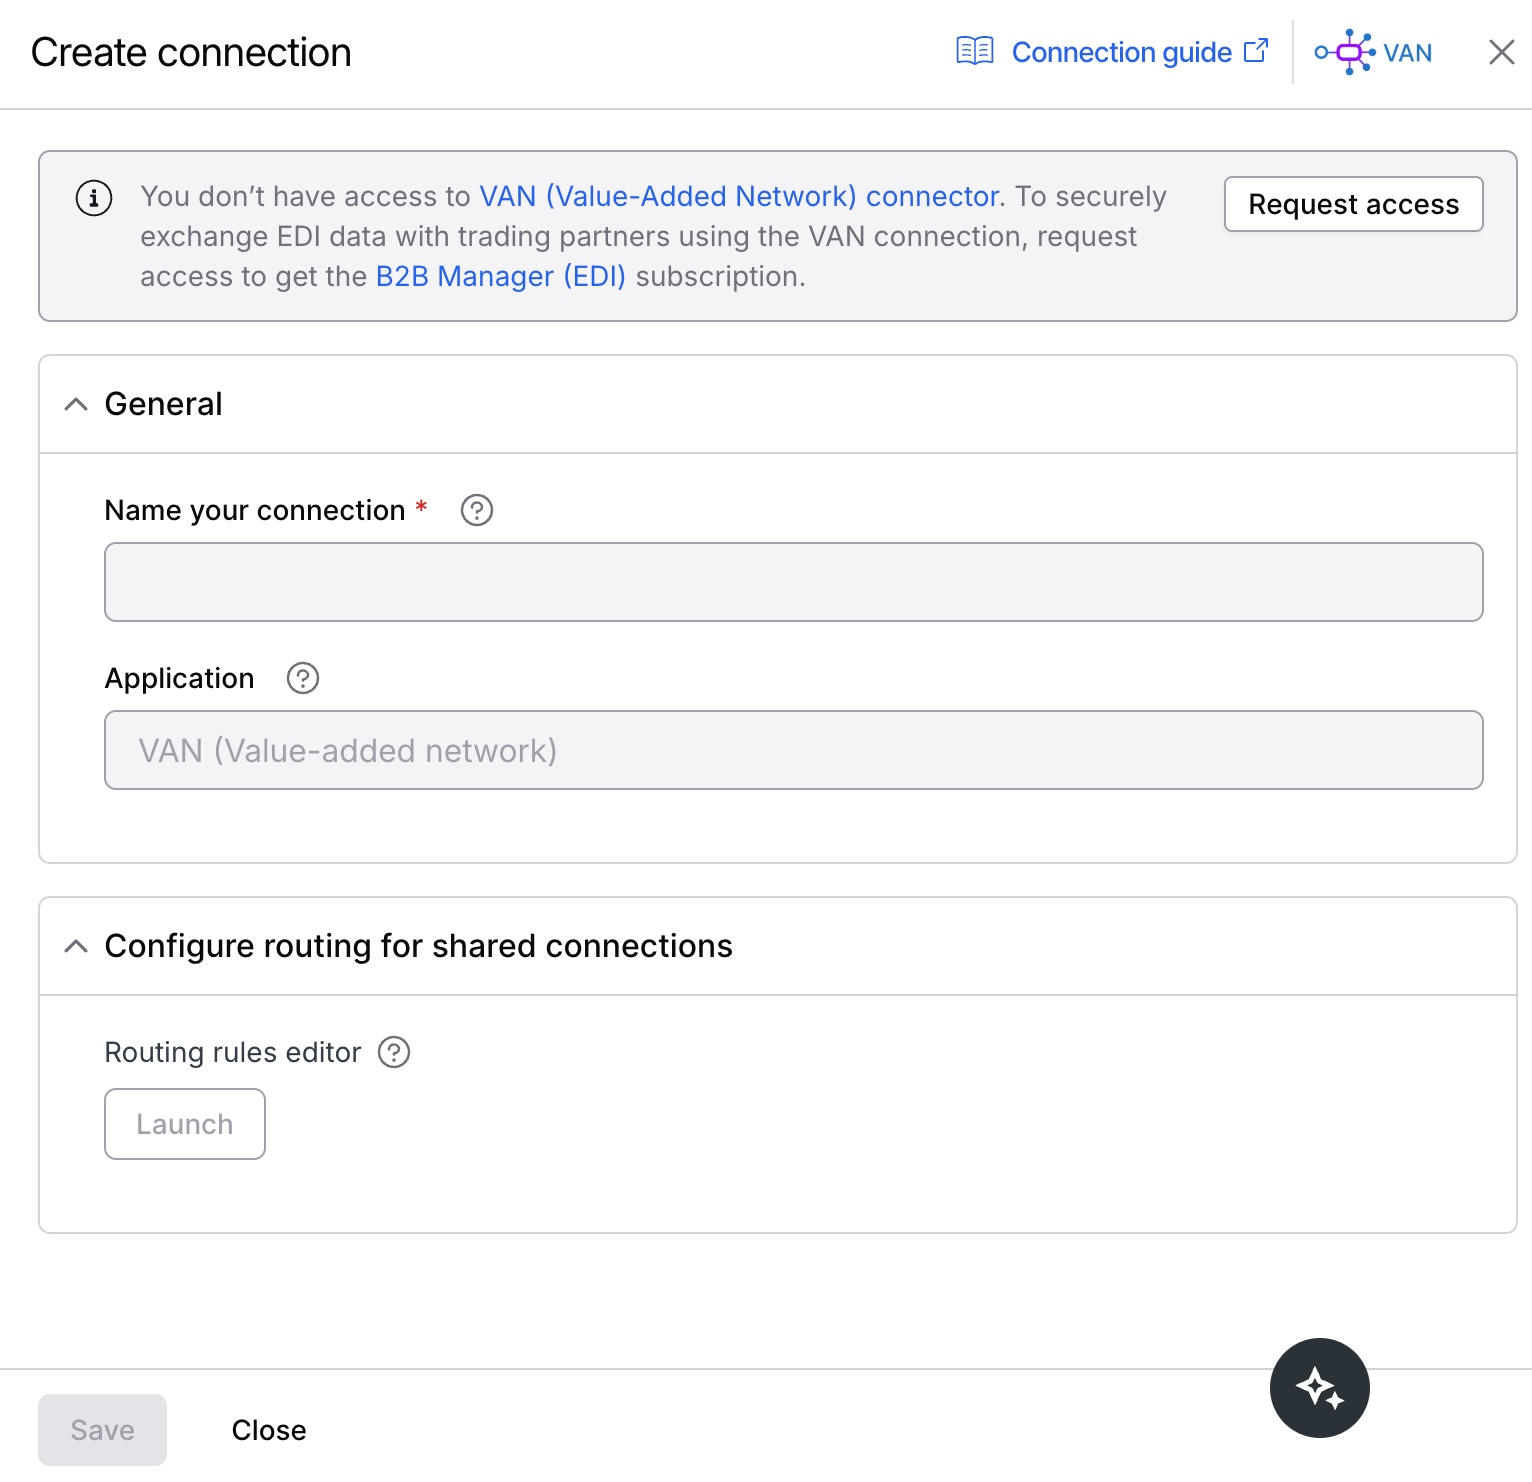Click the AI assistant sparkle icon

click(1319, 1387)
